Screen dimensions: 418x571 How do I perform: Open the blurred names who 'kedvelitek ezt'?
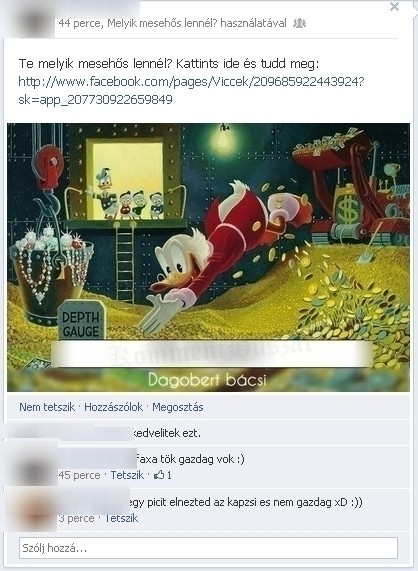pyautogui.click(x=69, y=433)
